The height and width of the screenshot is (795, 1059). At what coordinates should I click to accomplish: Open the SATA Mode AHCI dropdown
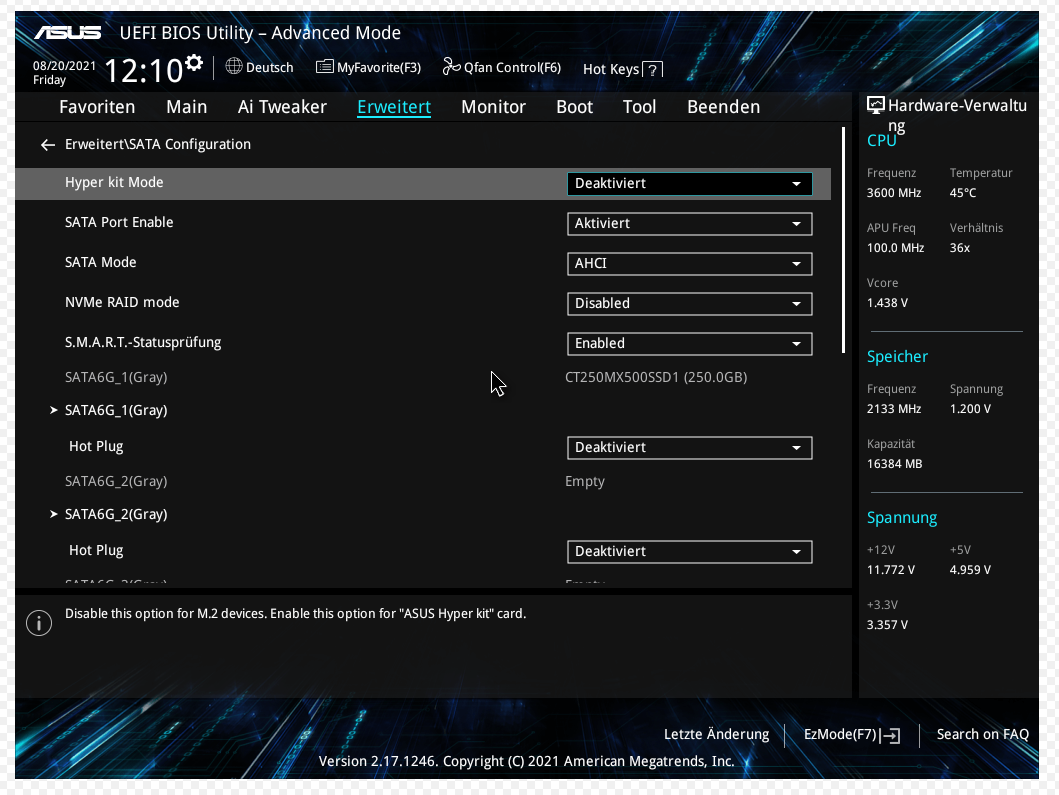690,263
